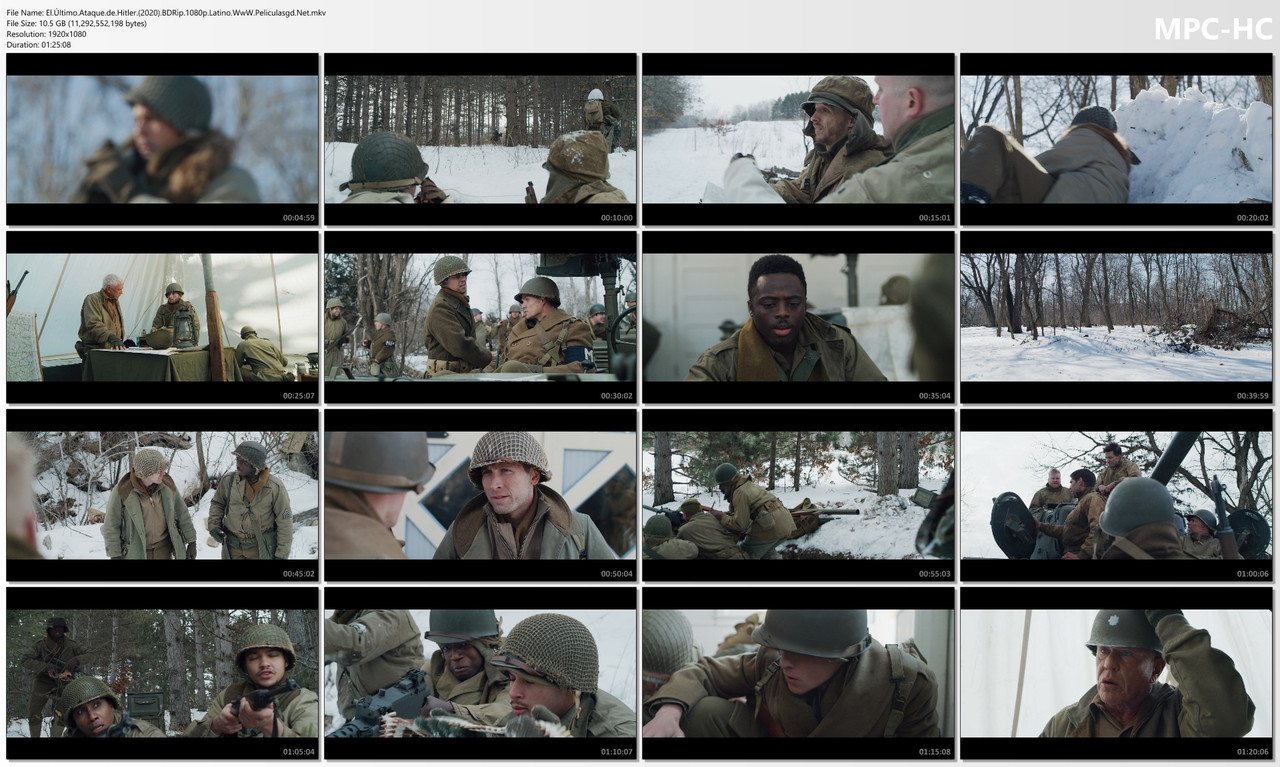Screen dimensions: 1280x767
Task: Select the thumbnail at 01:05:04
Action: [162, 673]
